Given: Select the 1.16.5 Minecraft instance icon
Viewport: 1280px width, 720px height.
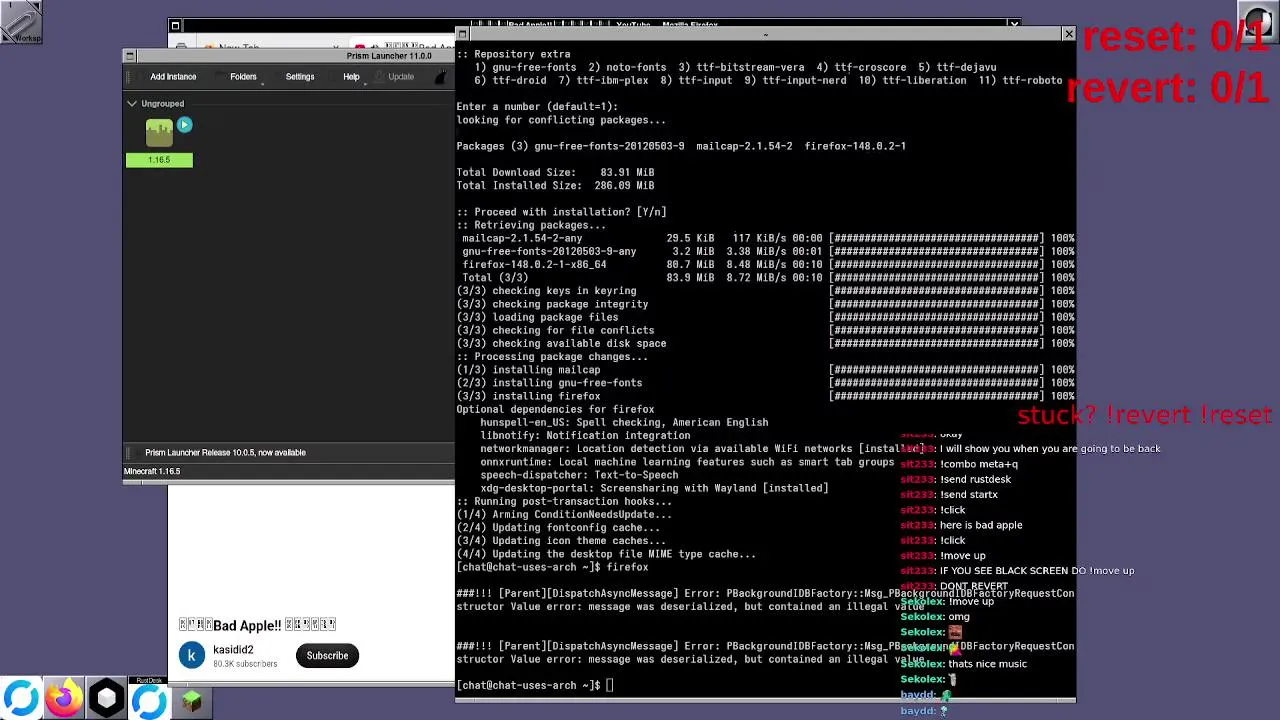Looking at the screenshot, I should pos(159,134).
